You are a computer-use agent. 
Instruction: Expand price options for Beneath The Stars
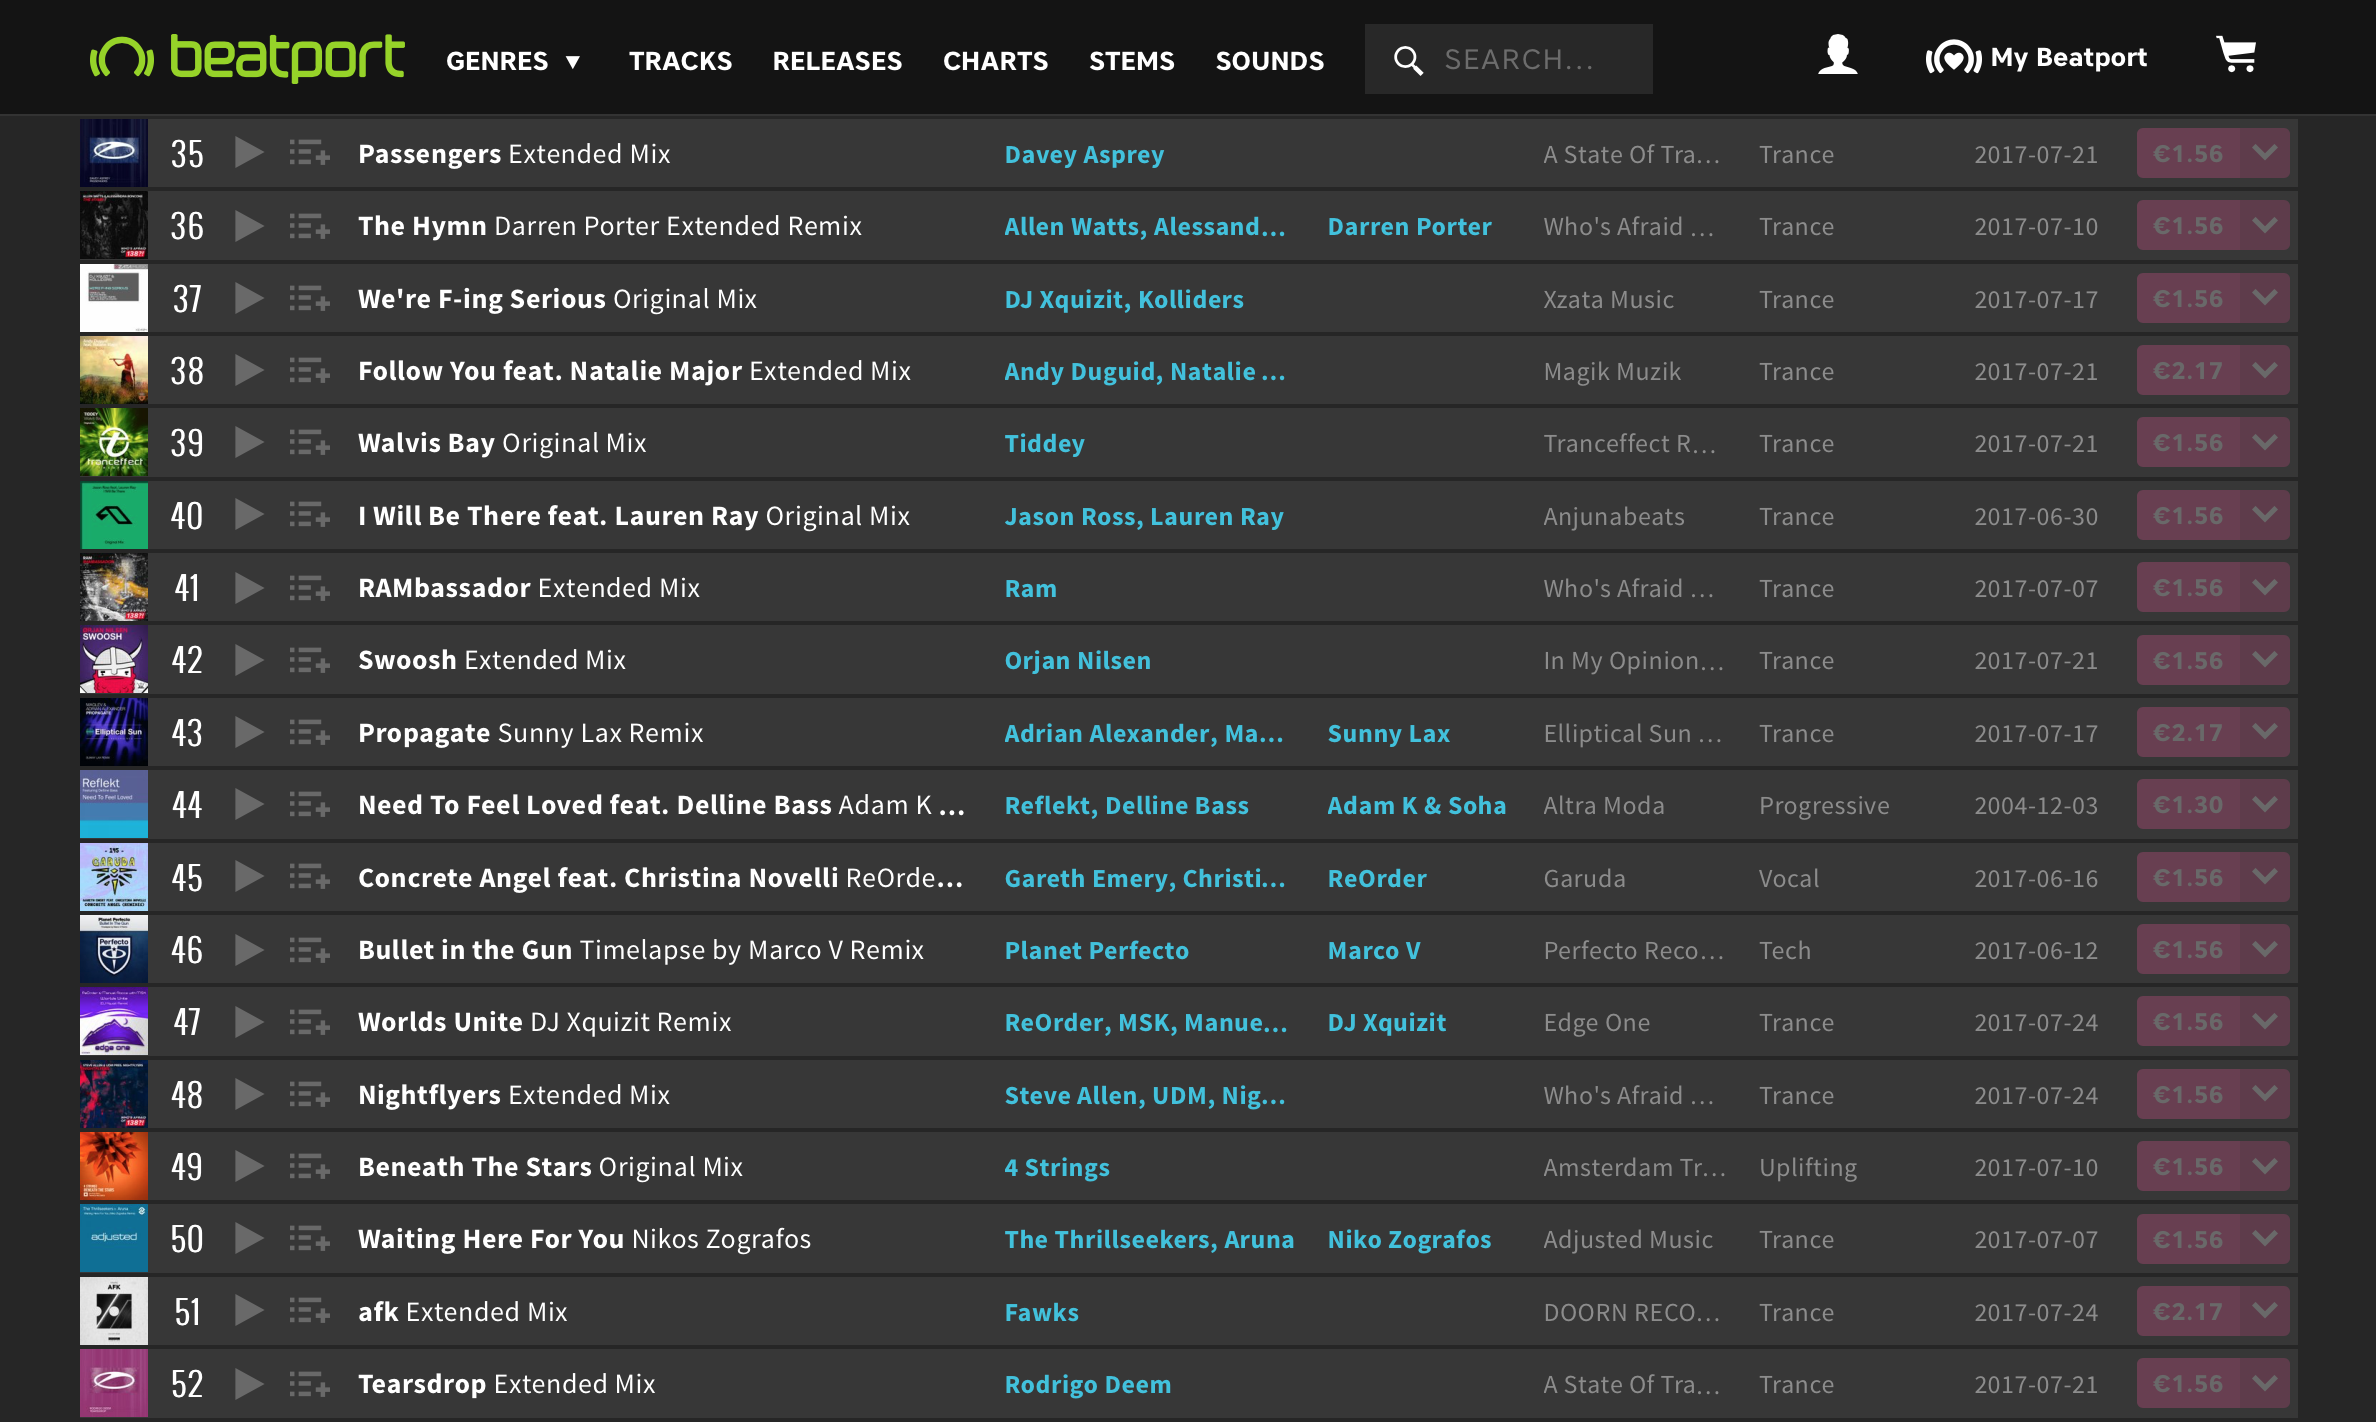2266,1166
